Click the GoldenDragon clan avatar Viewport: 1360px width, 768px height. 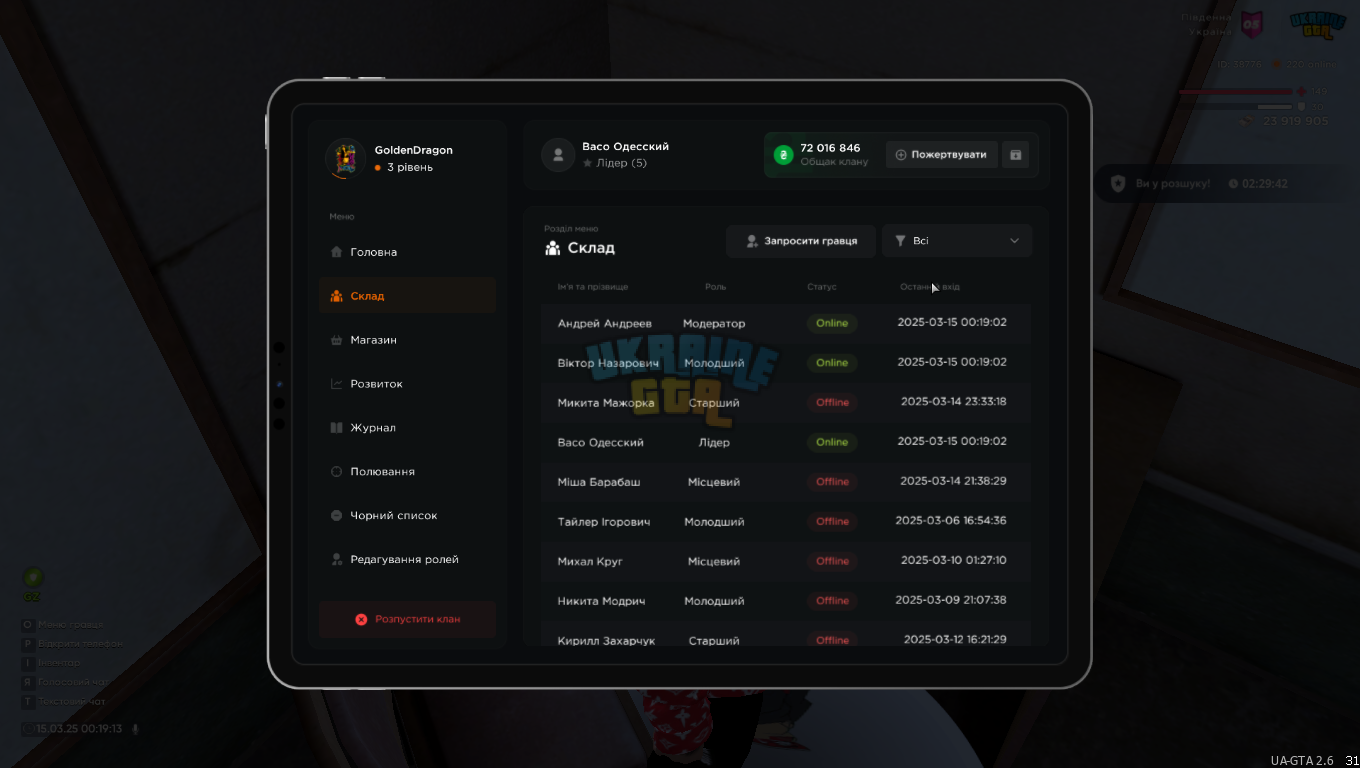[x=345, y=158]
